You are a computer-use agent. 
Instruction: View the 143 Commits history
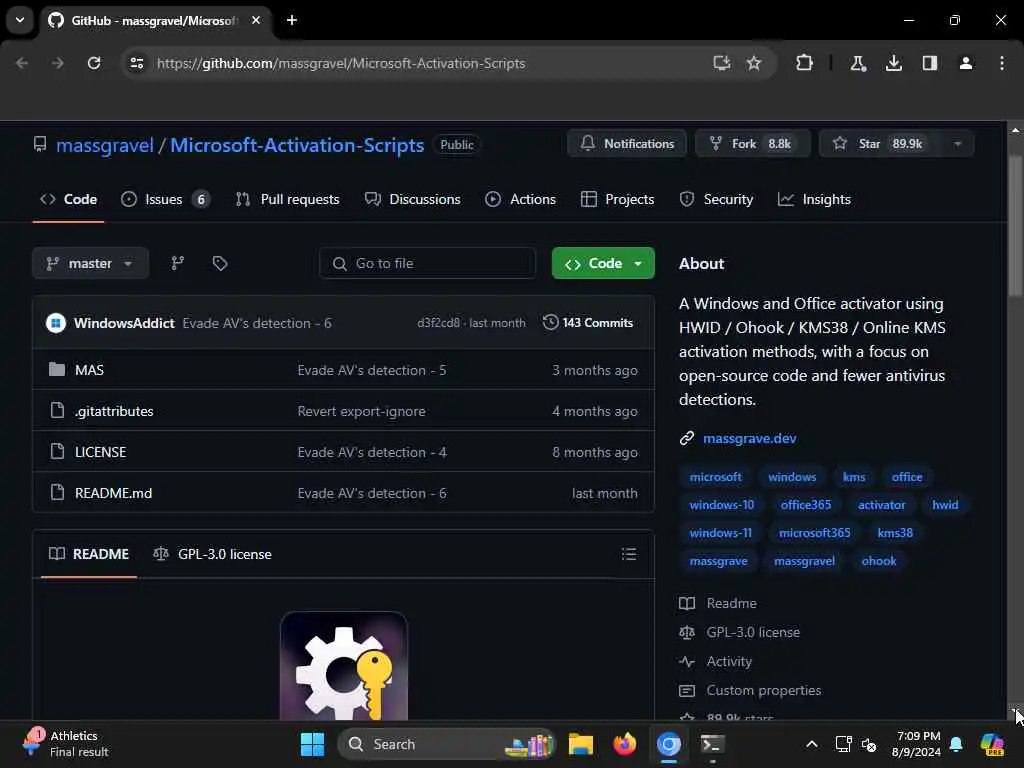[588, 323]
